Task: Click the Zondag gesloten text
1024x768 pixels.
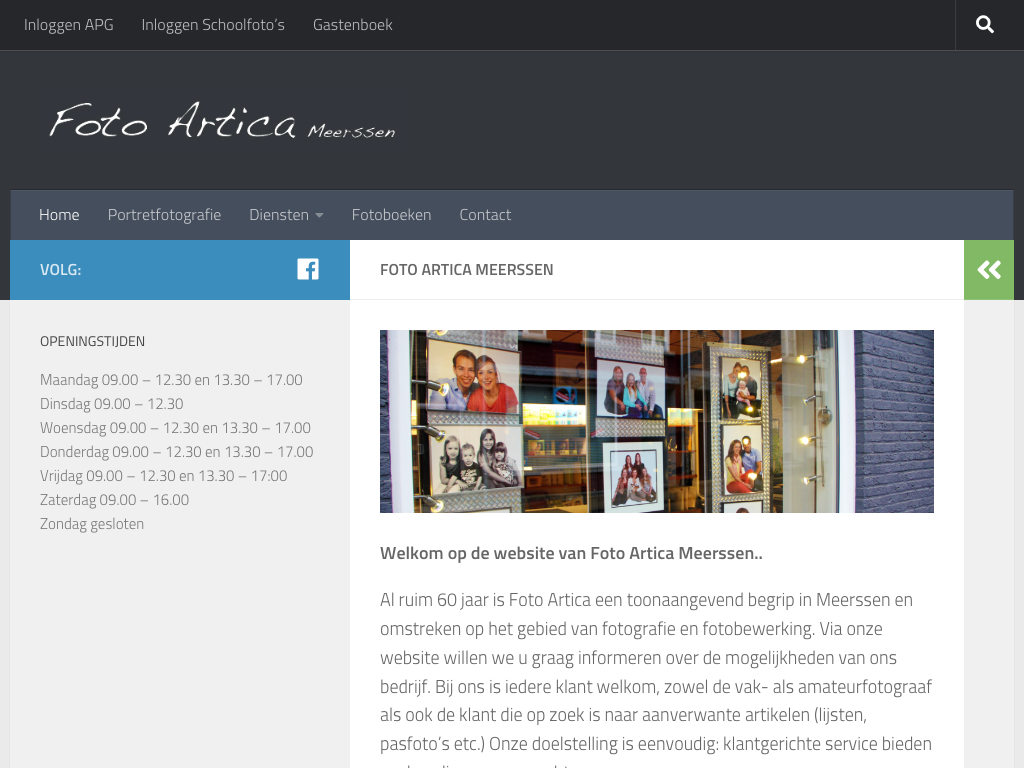Action: [92, 524]
